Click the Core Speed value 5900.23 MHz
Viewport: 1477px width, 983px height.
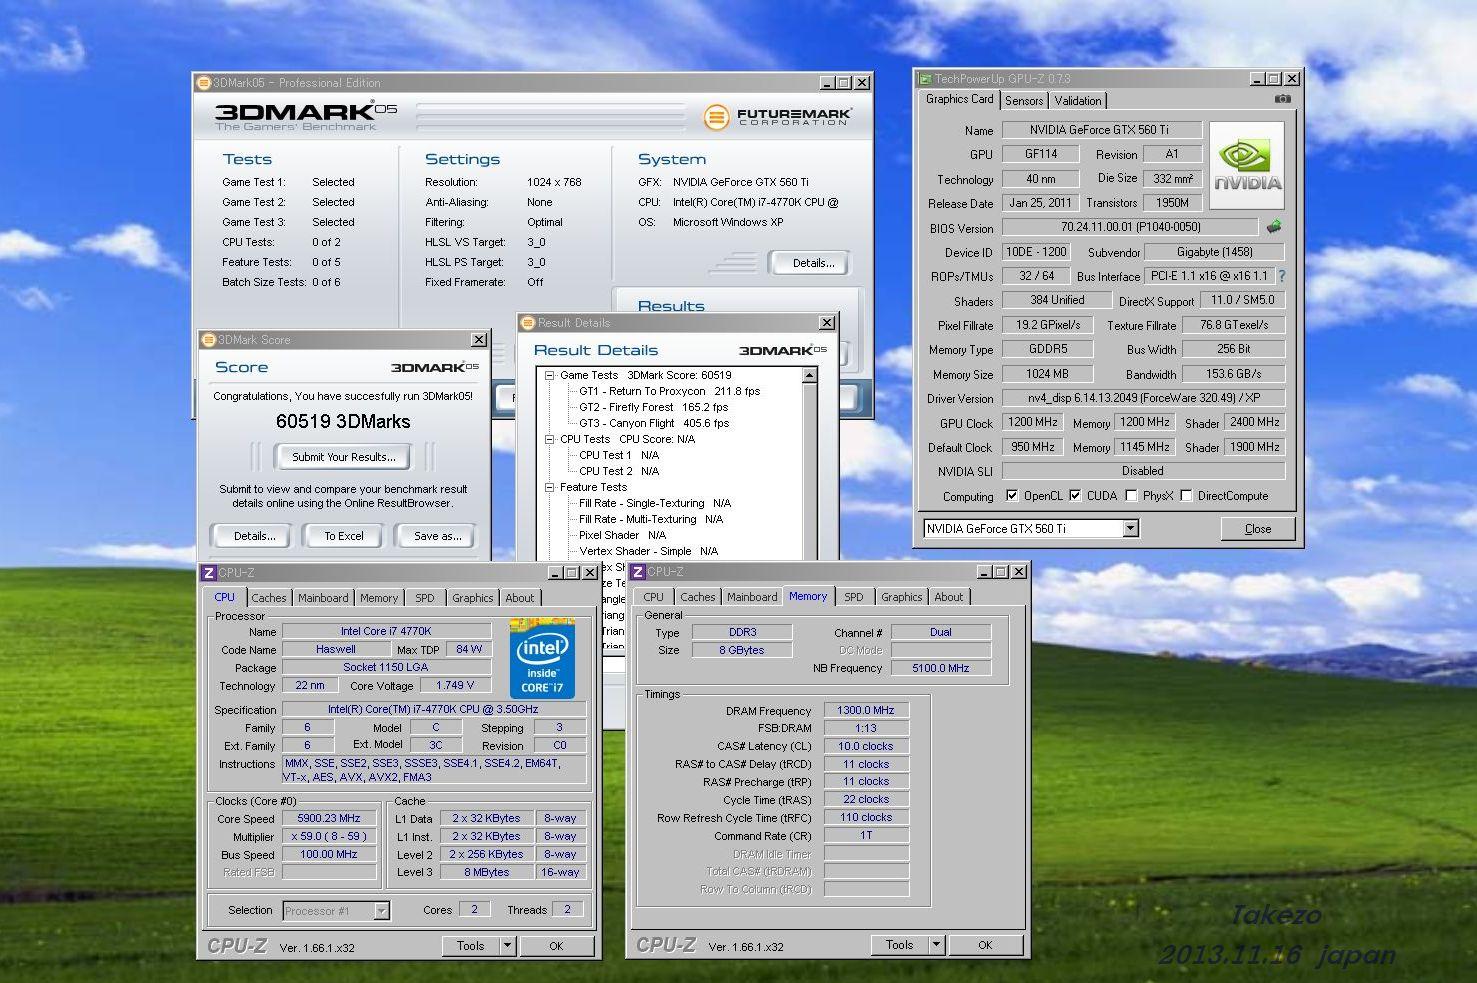pyautogui.click(x=328, y=818)
